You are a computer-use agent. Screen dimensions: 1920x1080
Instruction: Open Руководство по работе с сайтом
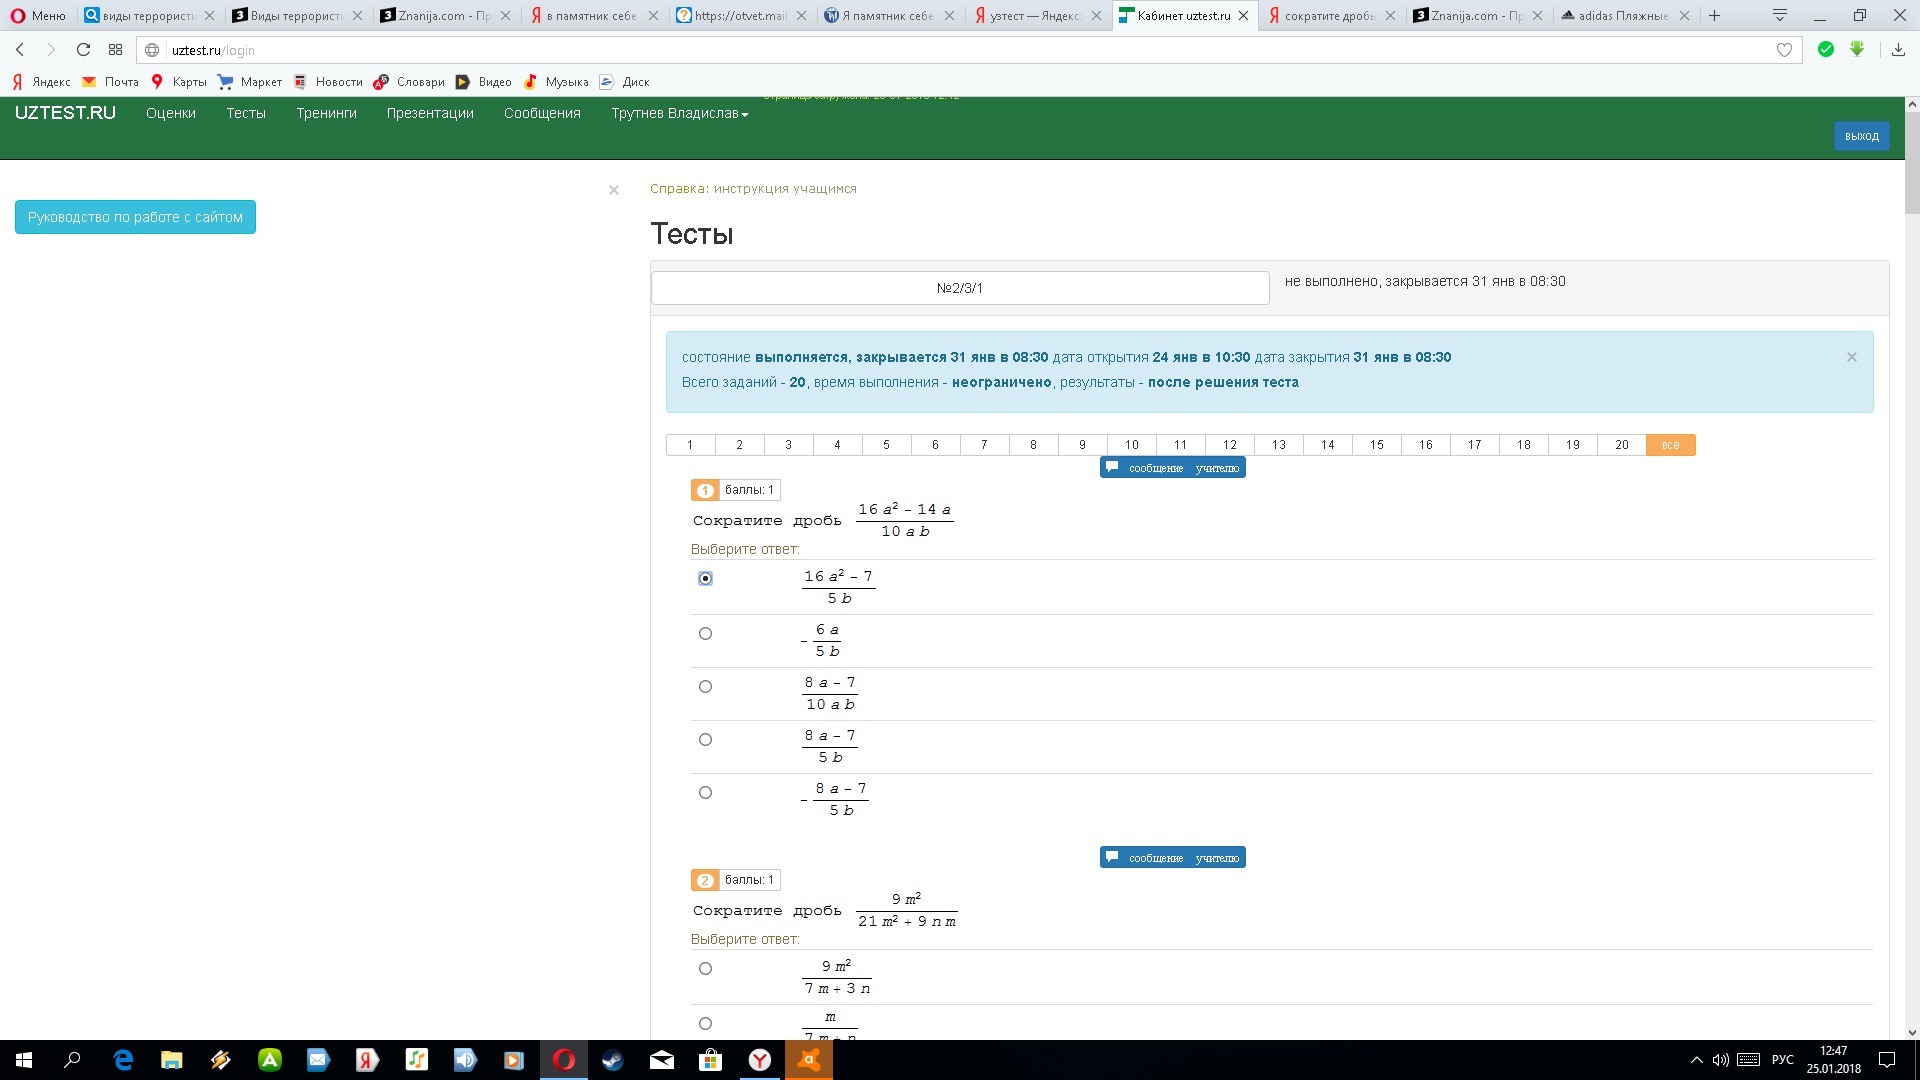pyautogui.click(x=135, y=217)
